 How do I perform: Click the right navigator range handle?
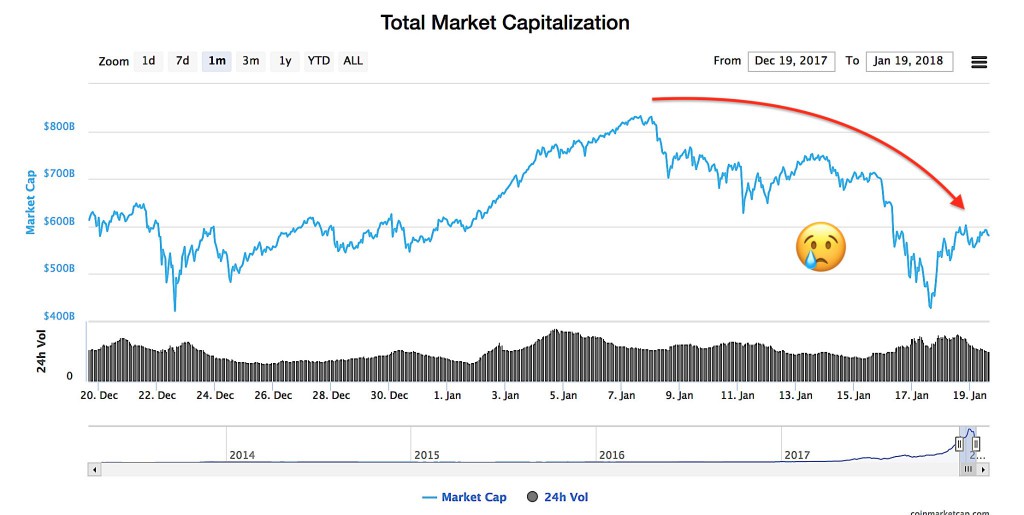click(x=976, y=443)
